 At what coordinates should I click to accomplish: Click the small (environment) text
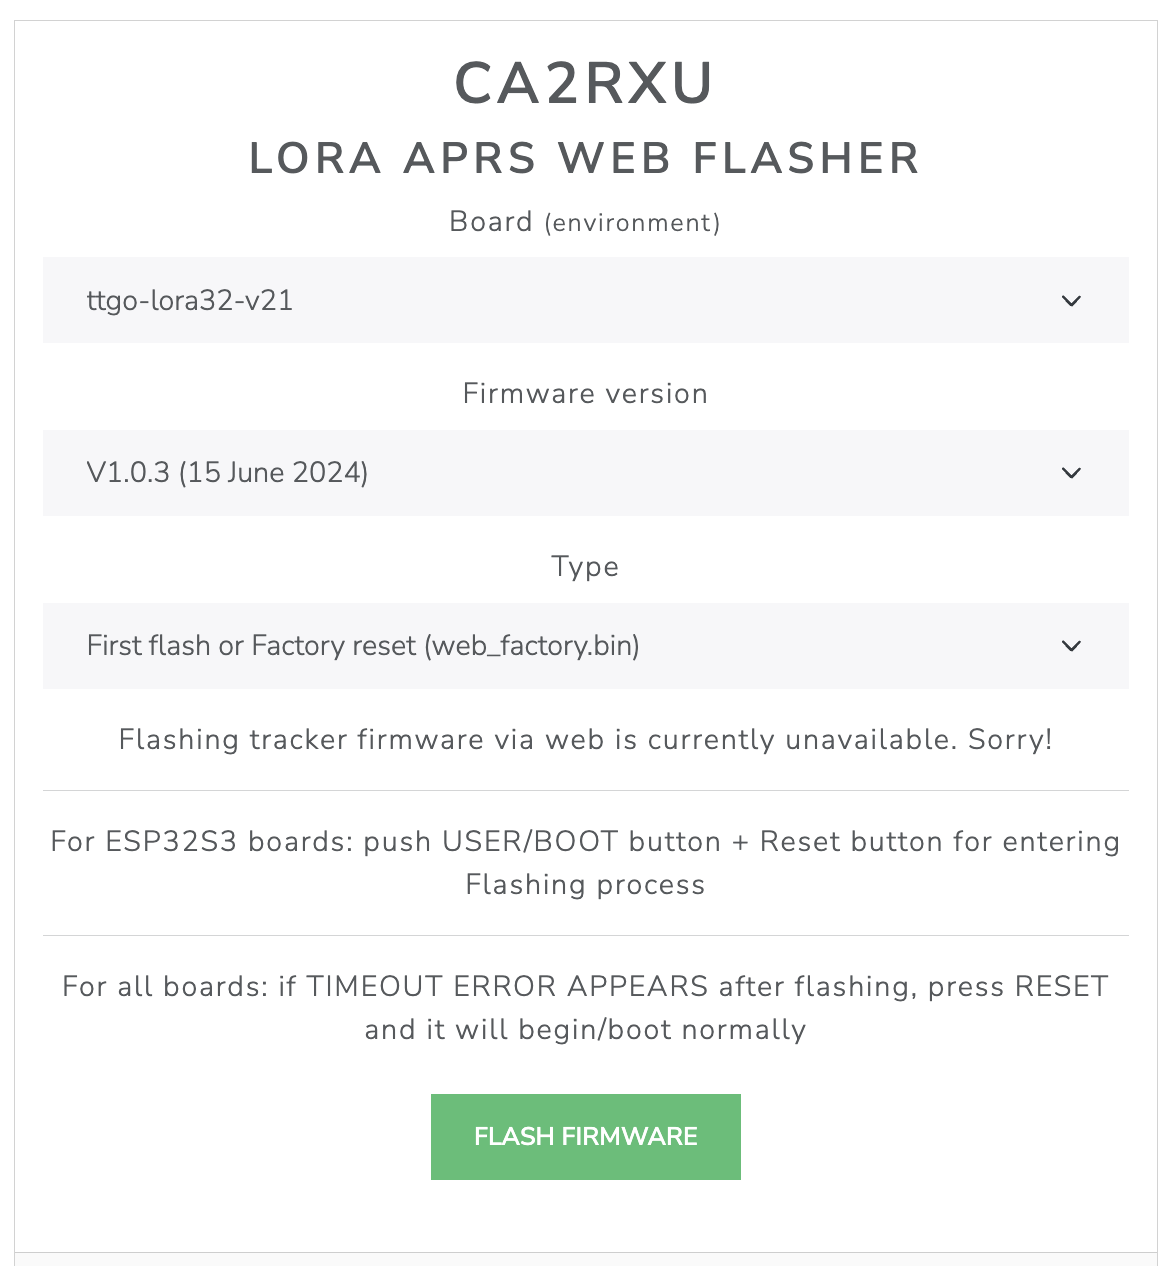point(632,222)
